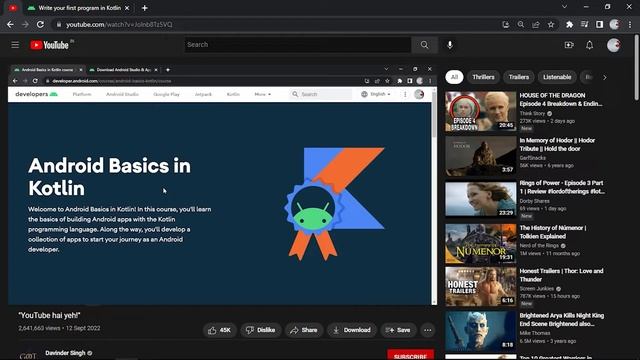
Task: Open the Chrome three-dot menu
Action: point(630,24)
